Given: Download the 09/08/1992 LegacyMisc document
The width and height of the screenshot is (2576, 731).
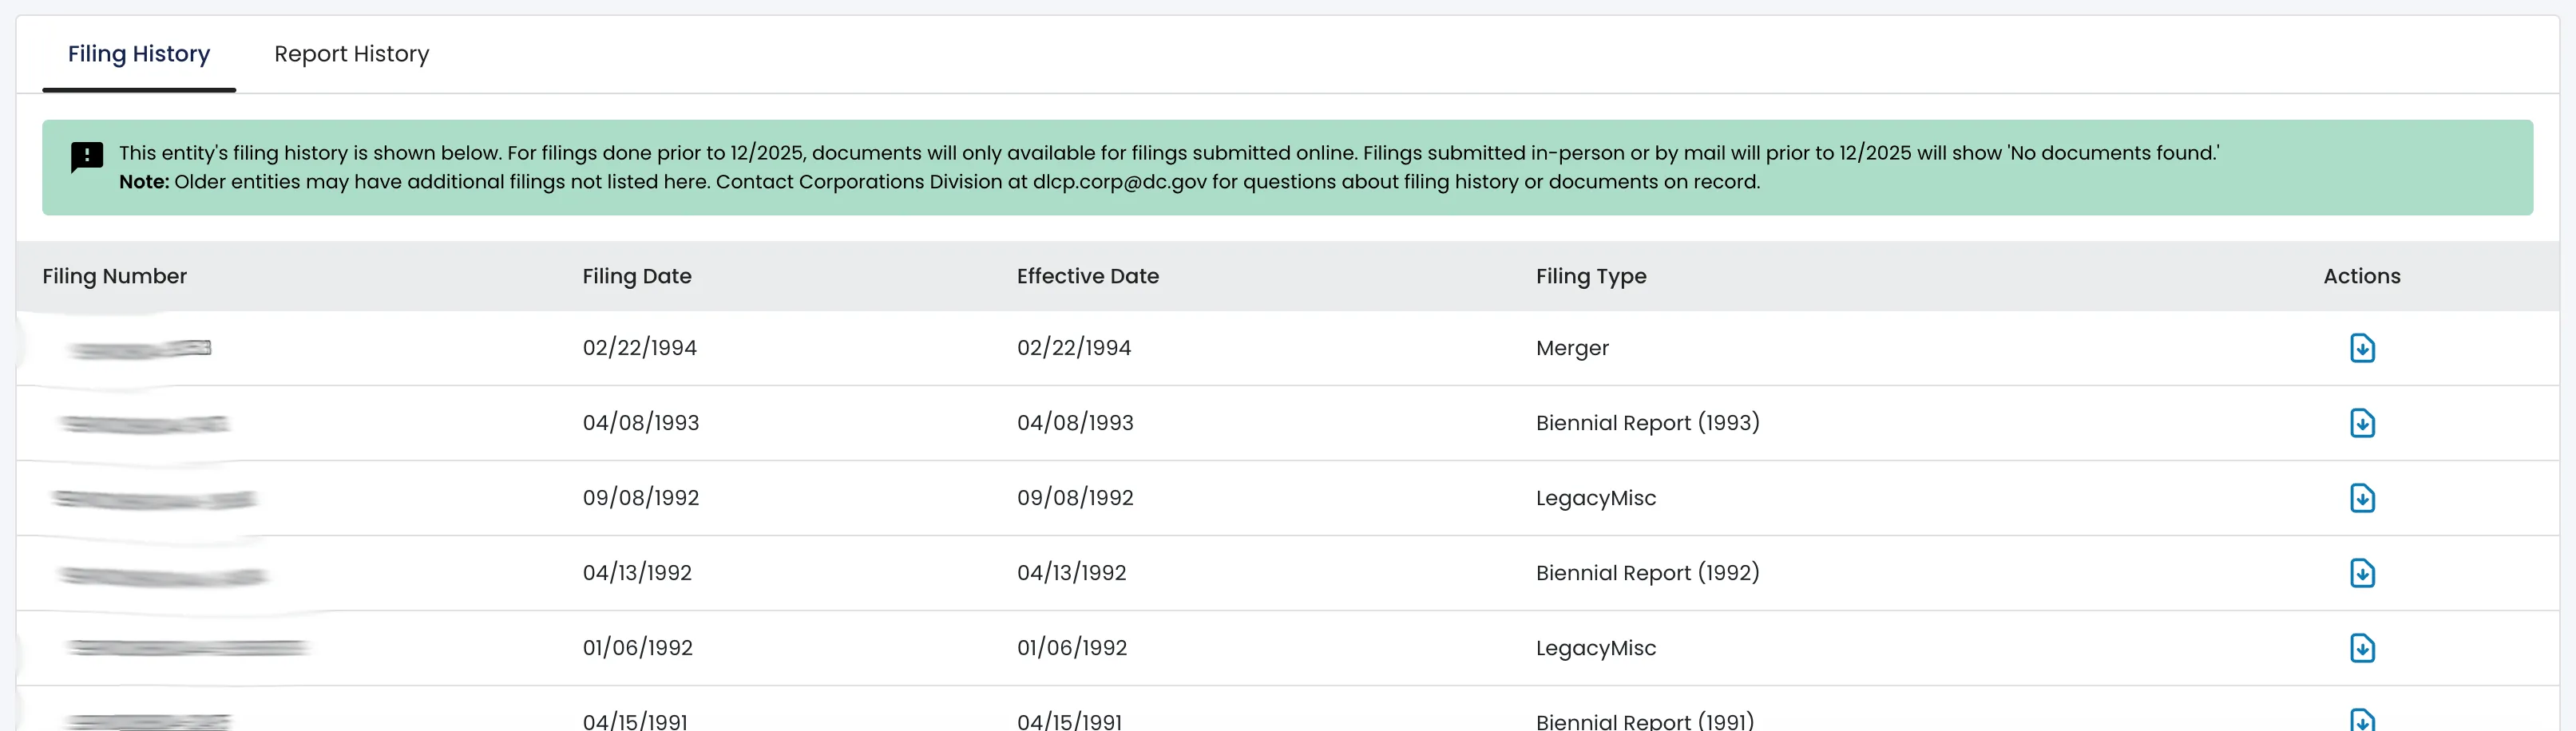Looking at the screenshot, I should 2361,498.
